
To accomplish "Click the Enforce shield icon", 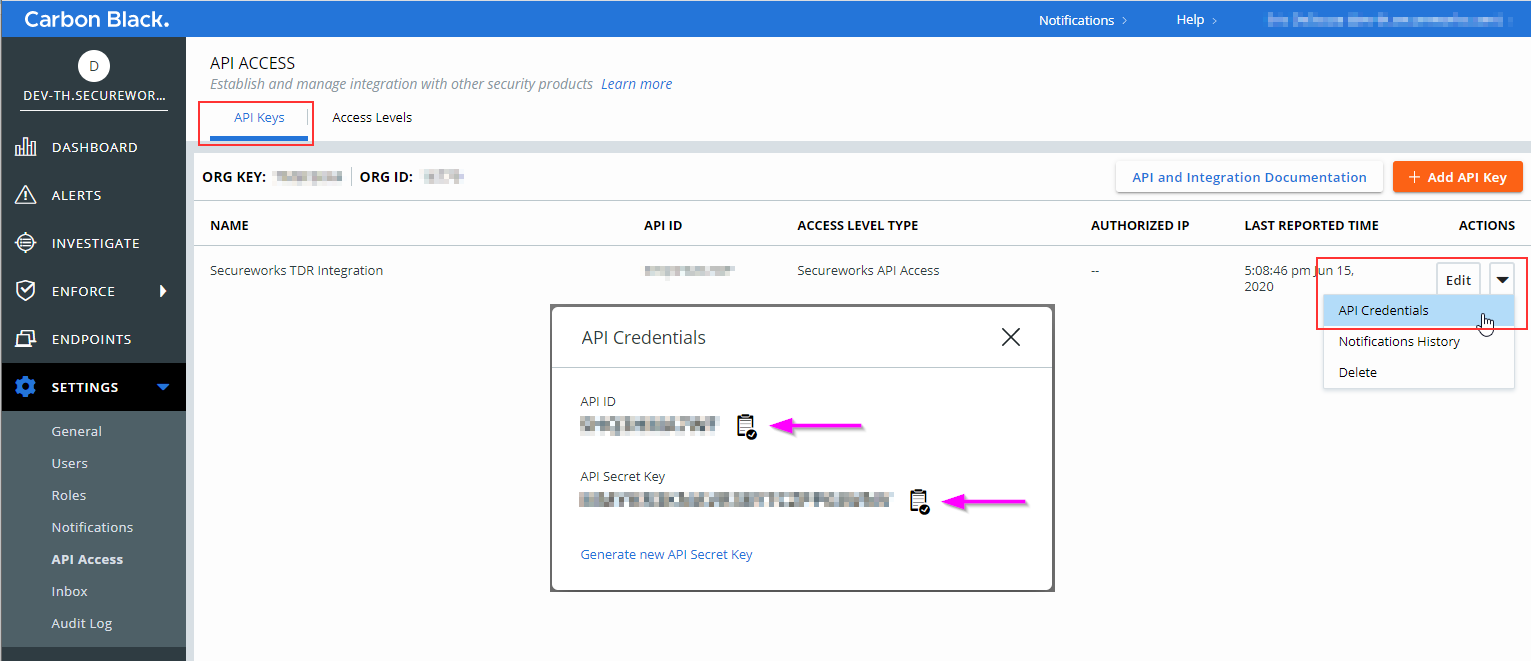I will [26, 291].
